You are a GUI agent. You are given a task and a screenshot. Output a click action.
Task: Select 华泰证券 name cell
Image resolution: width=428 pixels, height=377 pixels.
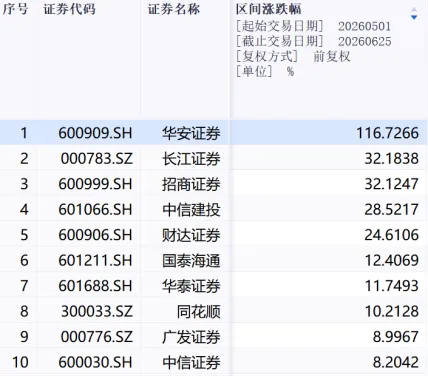tap(191, 286)
